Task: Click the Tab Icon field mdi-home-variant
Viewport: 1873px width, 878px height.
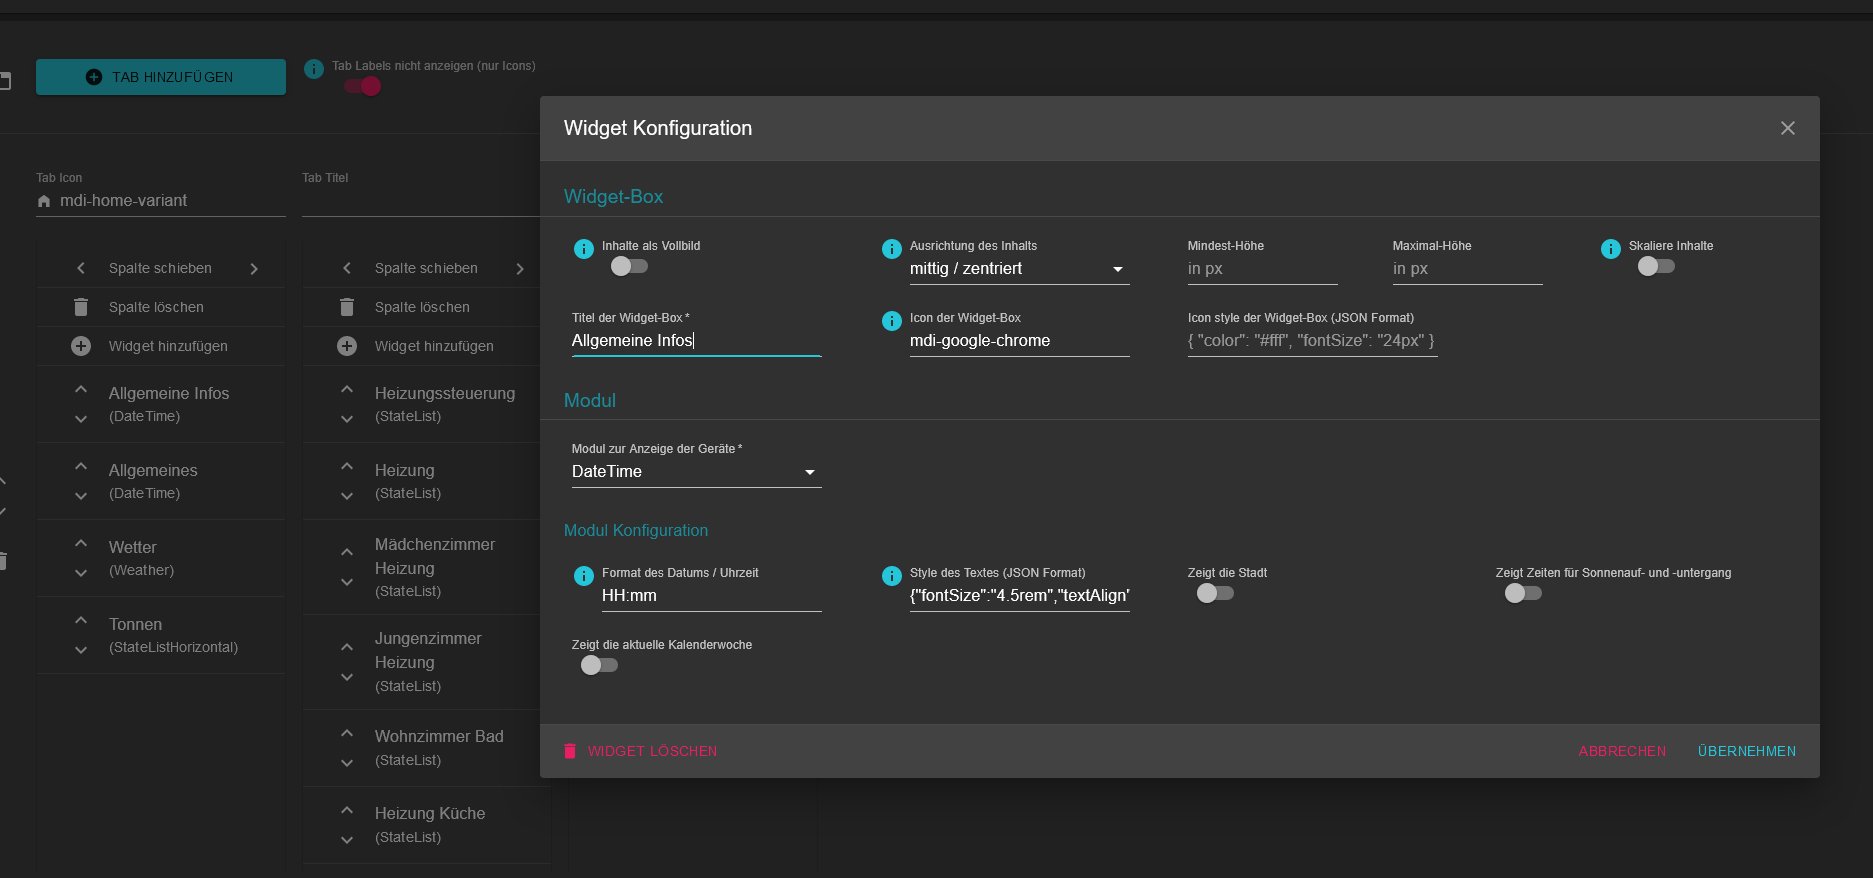Action: (x=161, y=201)
